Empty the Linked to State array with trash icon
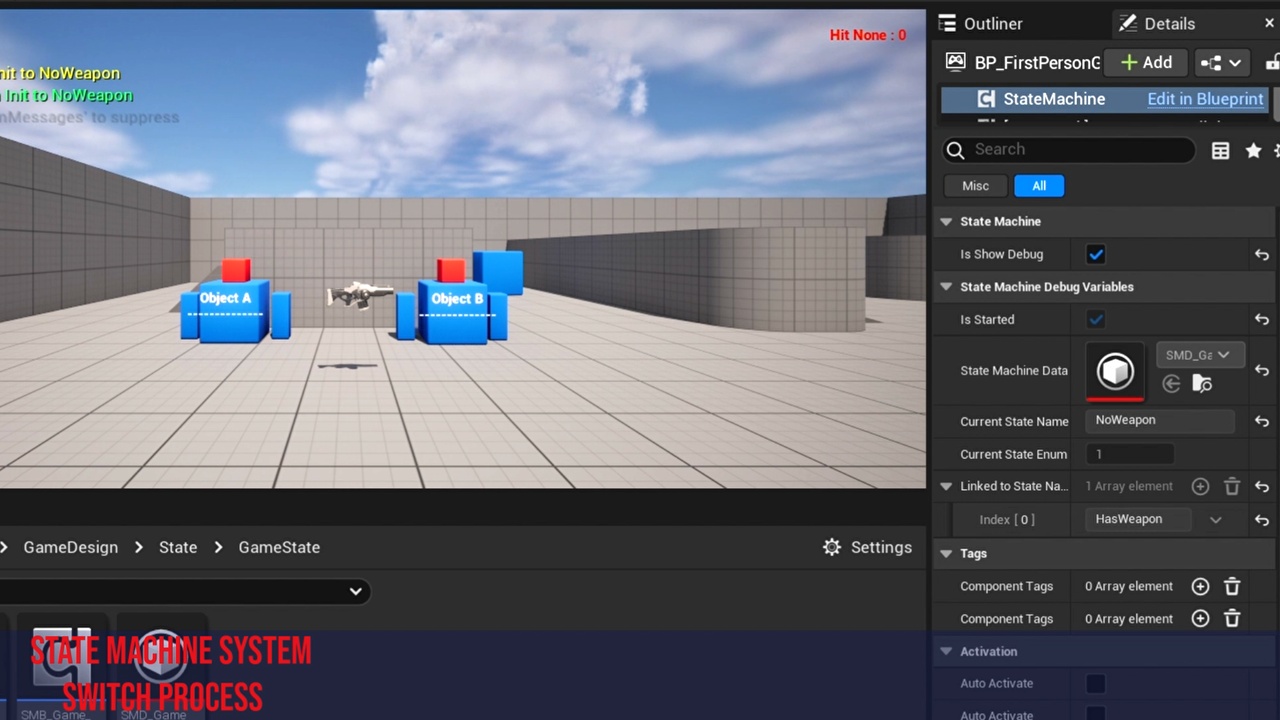1280x720 pixels. 1232,487
